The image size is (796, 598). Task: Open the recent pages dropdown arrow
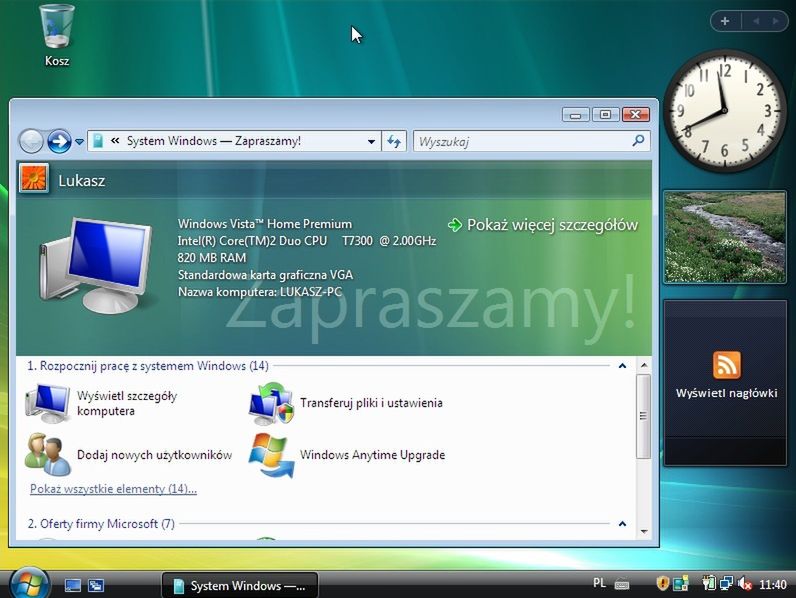pos(80,142)
